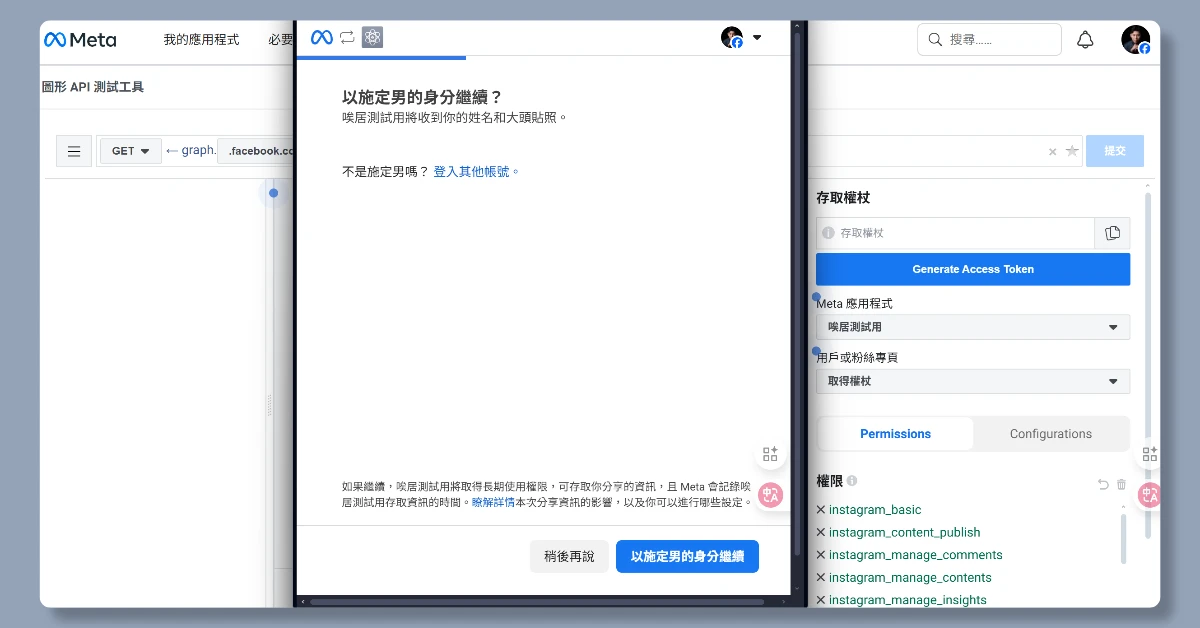The image size is (1200, 628).
Task: Click the right panel's vertical scrollbar
Action: coord(1147,365)
